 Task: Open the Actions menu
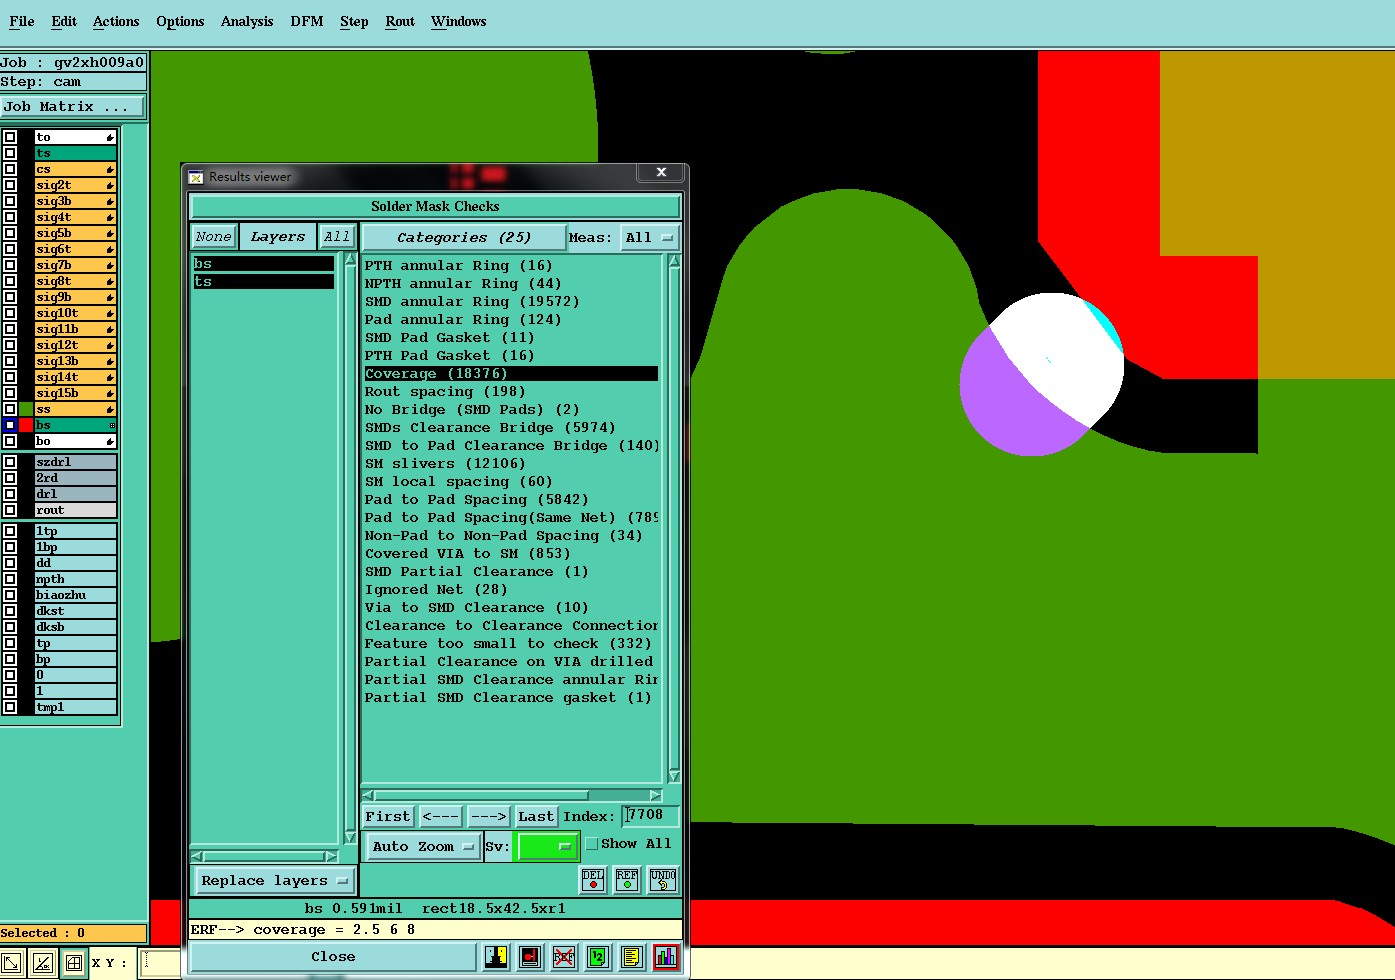[x=116, y=21]
